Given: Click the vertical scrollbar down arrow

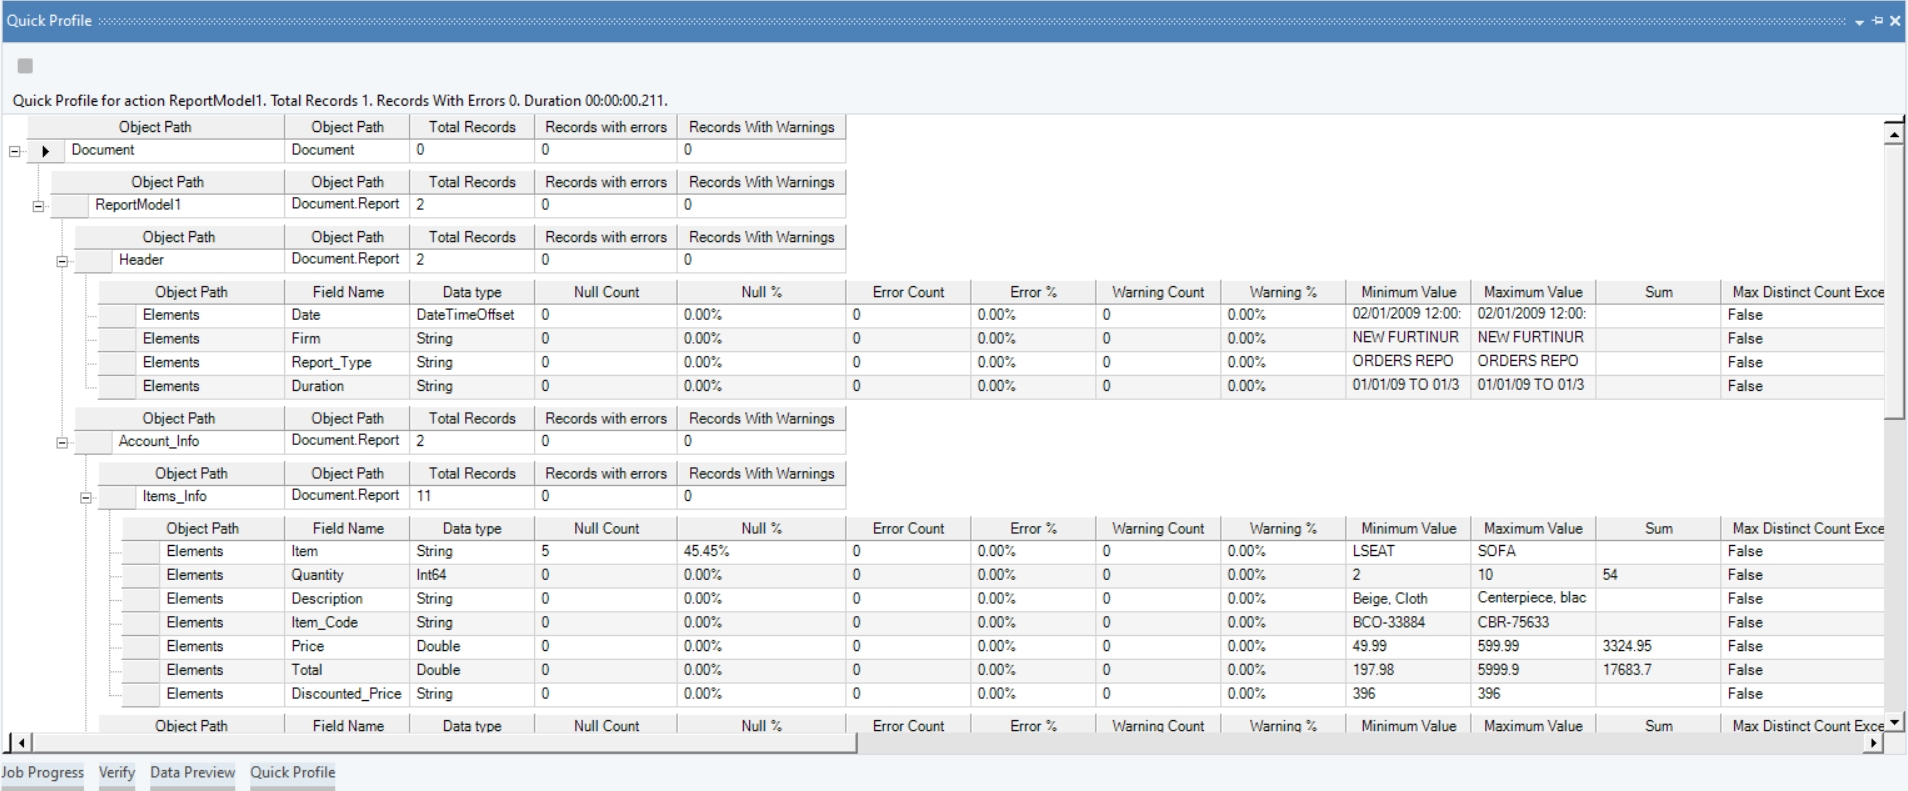Looking at the screenshot, I should tap(1894, 721).
